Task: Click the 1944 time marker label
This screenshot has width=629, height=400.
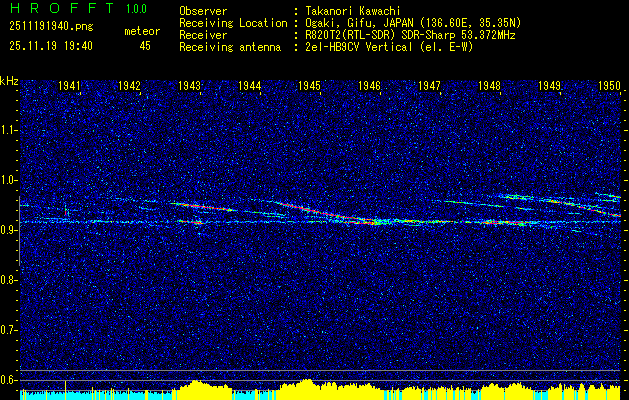Action: 250,86
